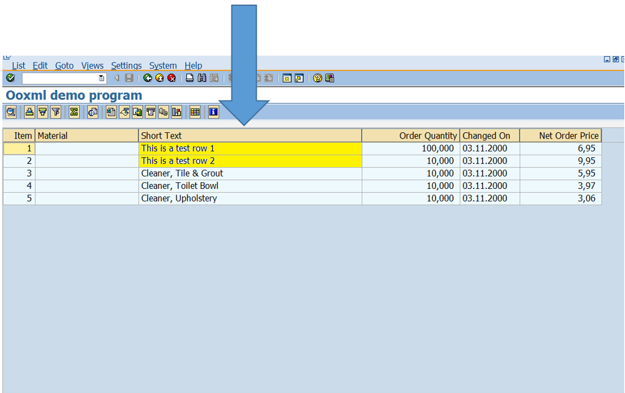Open the Settings menu
This screenshot has width=625, height=393.
click(x=126, y=65)
